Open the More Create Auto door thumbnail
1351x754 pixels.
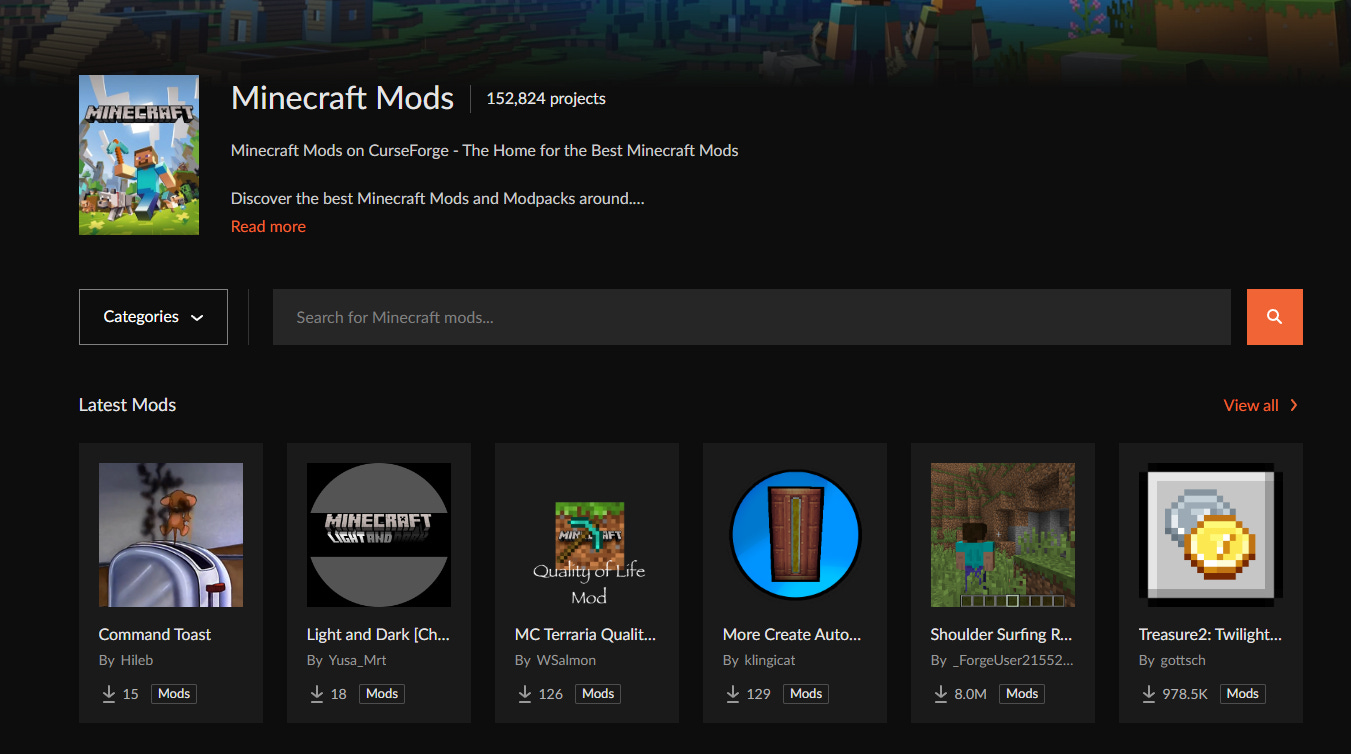click(795, 535)
